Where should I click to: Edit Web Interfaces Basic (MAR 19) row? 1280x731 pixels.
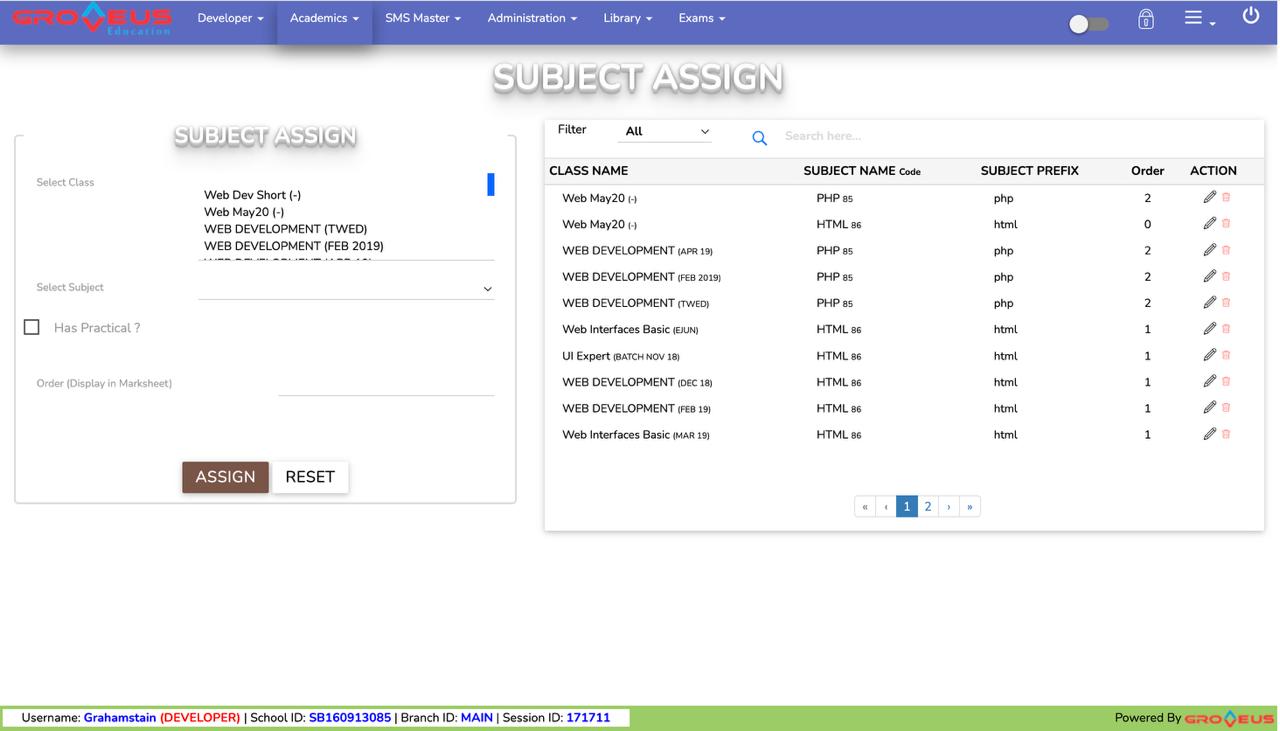pos(1209,434)
